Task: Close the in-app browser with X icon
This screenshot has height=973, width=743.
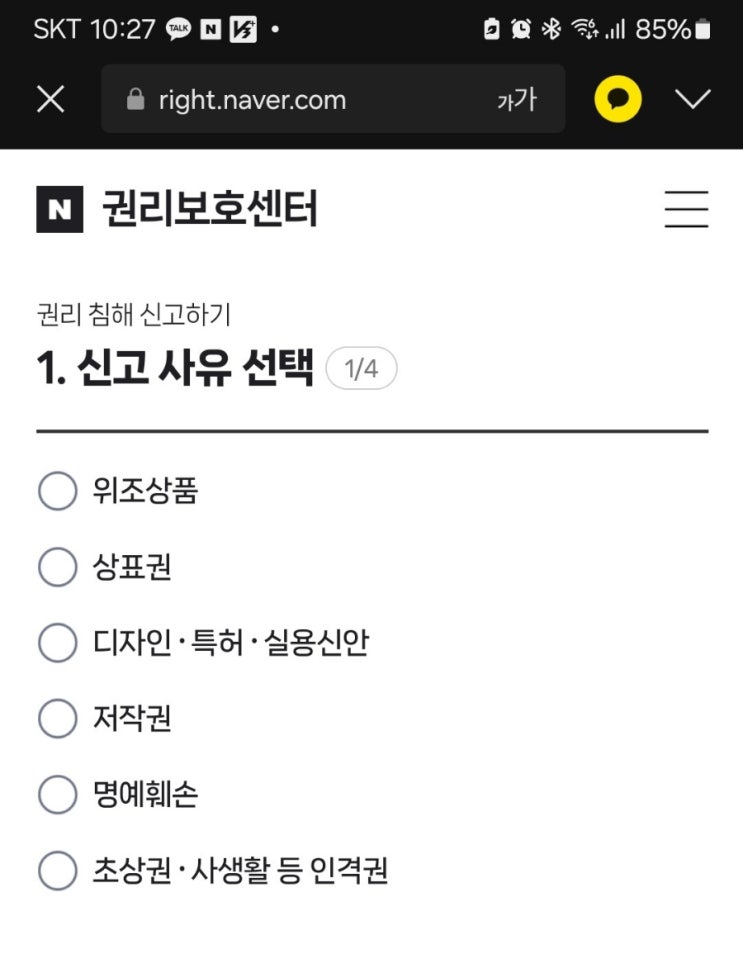Action: coord(50,99)
